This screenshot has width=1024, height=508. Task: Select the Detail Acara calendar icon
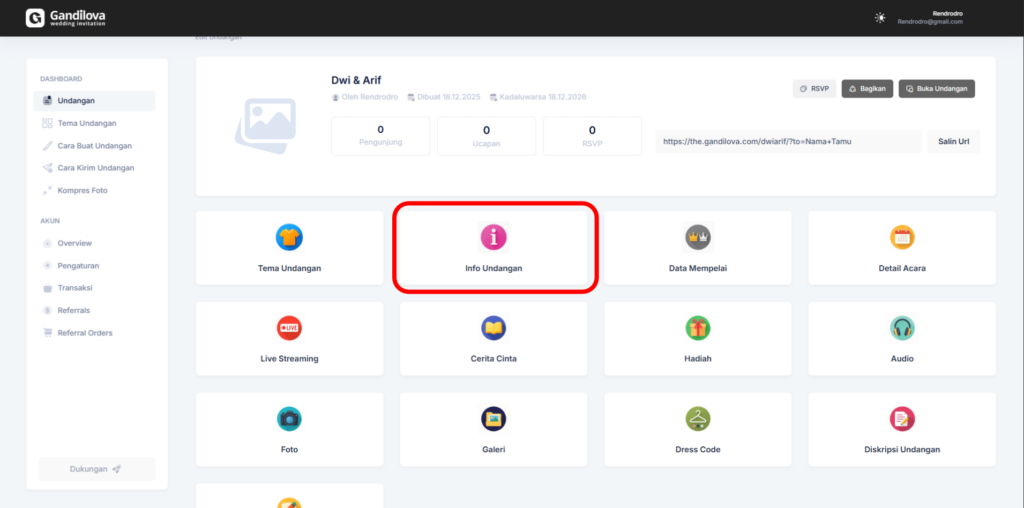[902, 237]
